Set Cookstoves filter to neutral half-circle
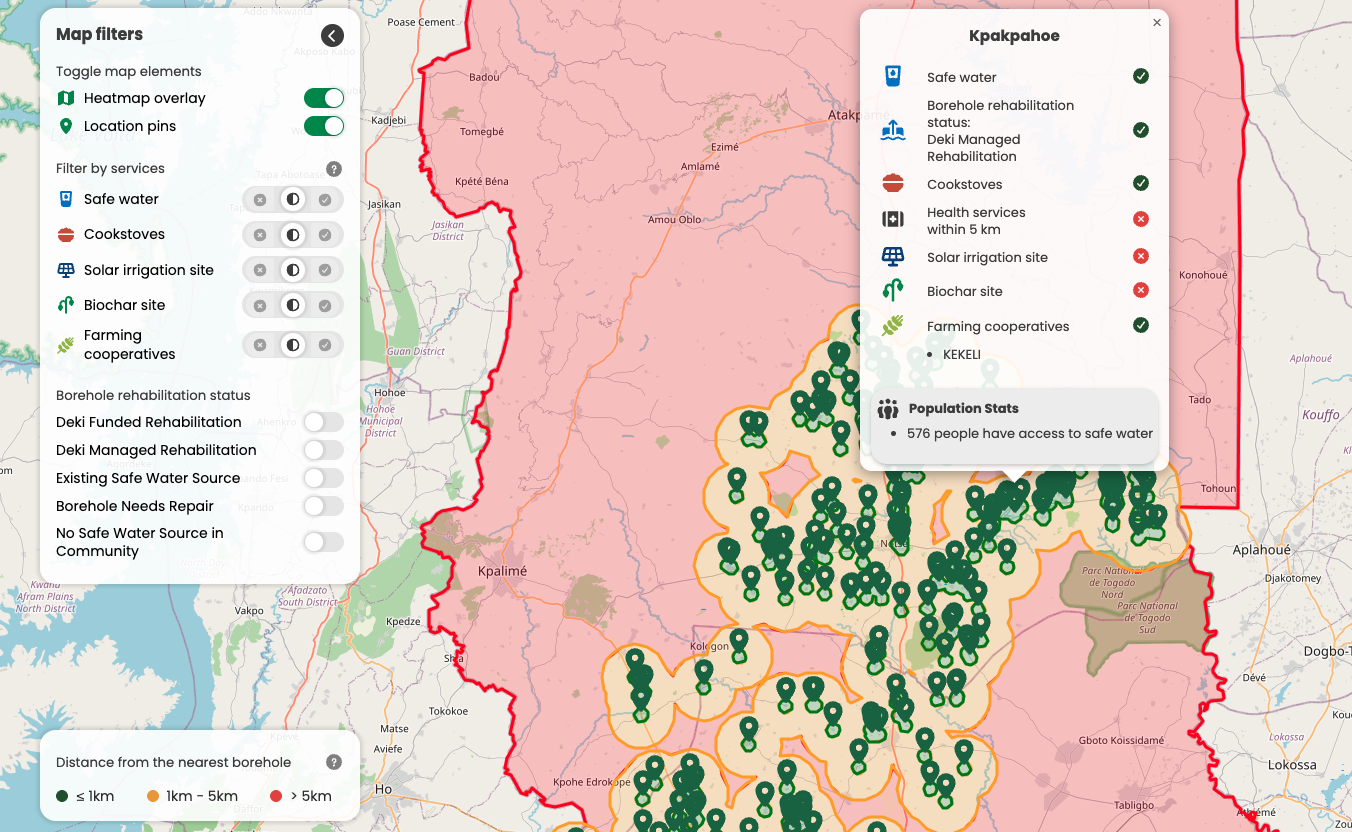This screenshot has height=832, width=1352. [293, 235]
